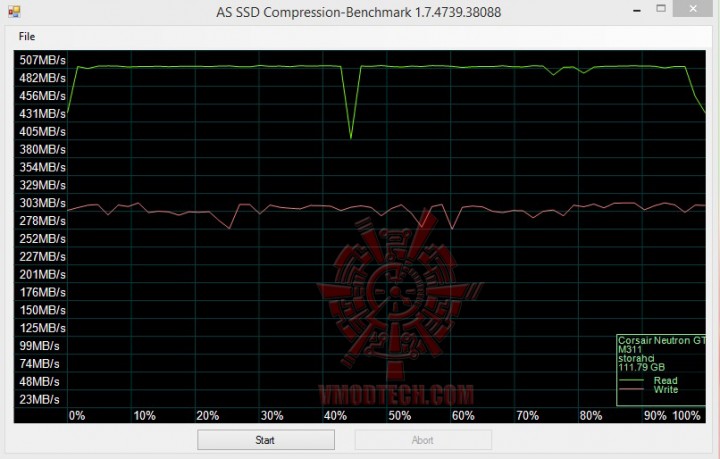This screenshot has height=459, width=720.
Task: Click the 111.79 GB capacity text
Action: [x=641, y=367]
